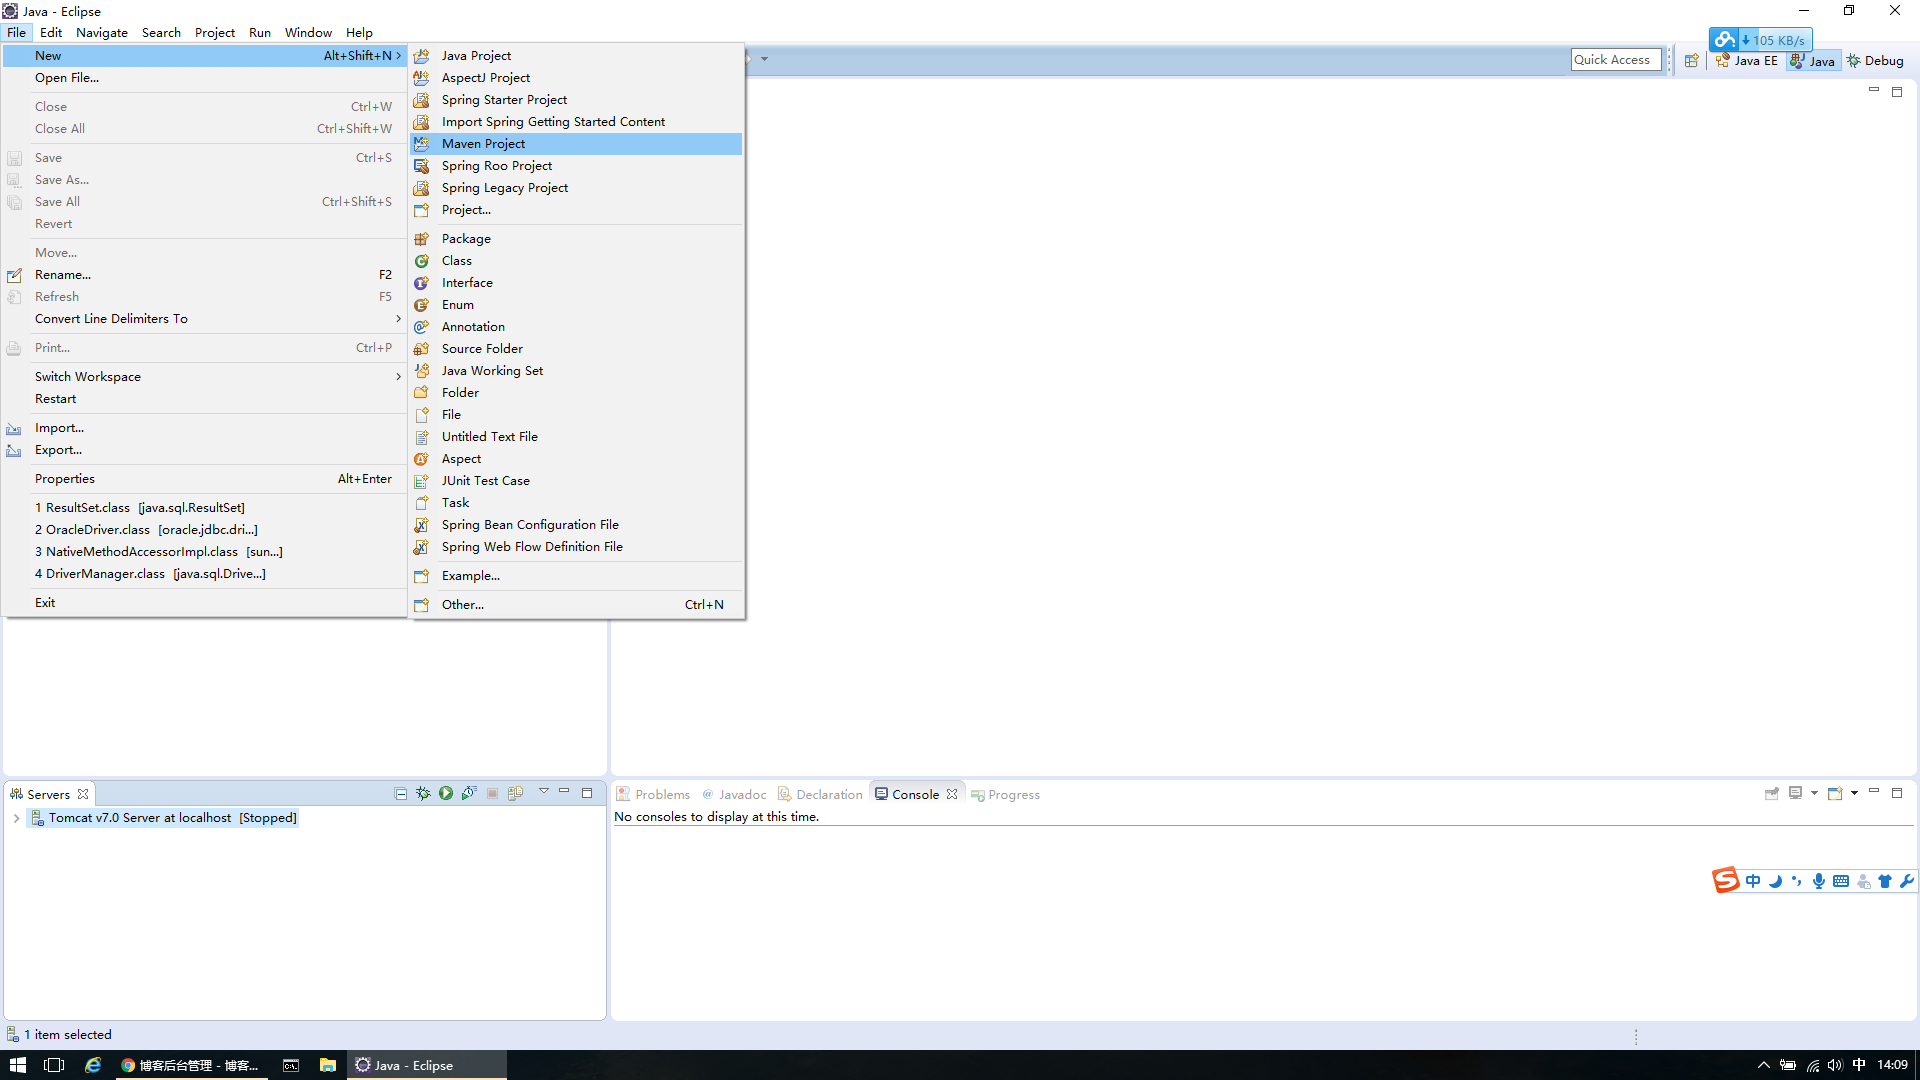Viewport: 1920px width, 1080px height.
Task: Toggle Sogou input Chinese/English mode
Action: click(1753, 881)
